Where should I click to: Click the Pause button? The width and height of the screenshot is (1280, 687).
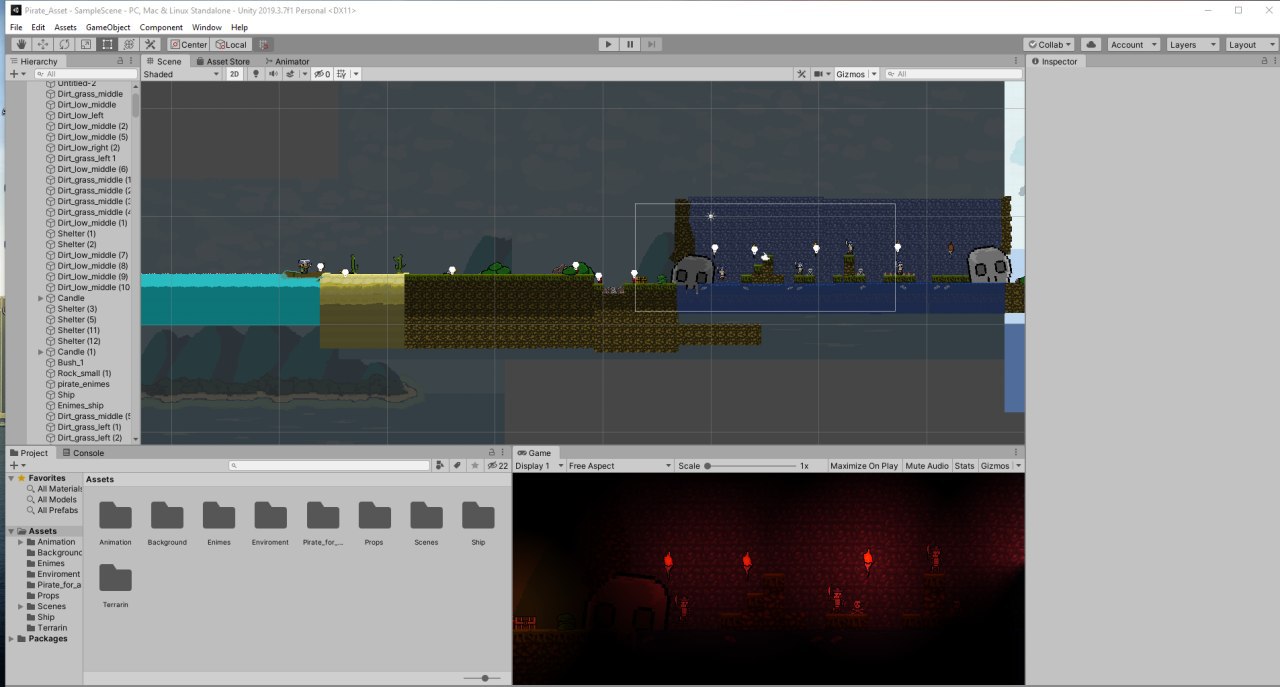[x=630, y=44]
